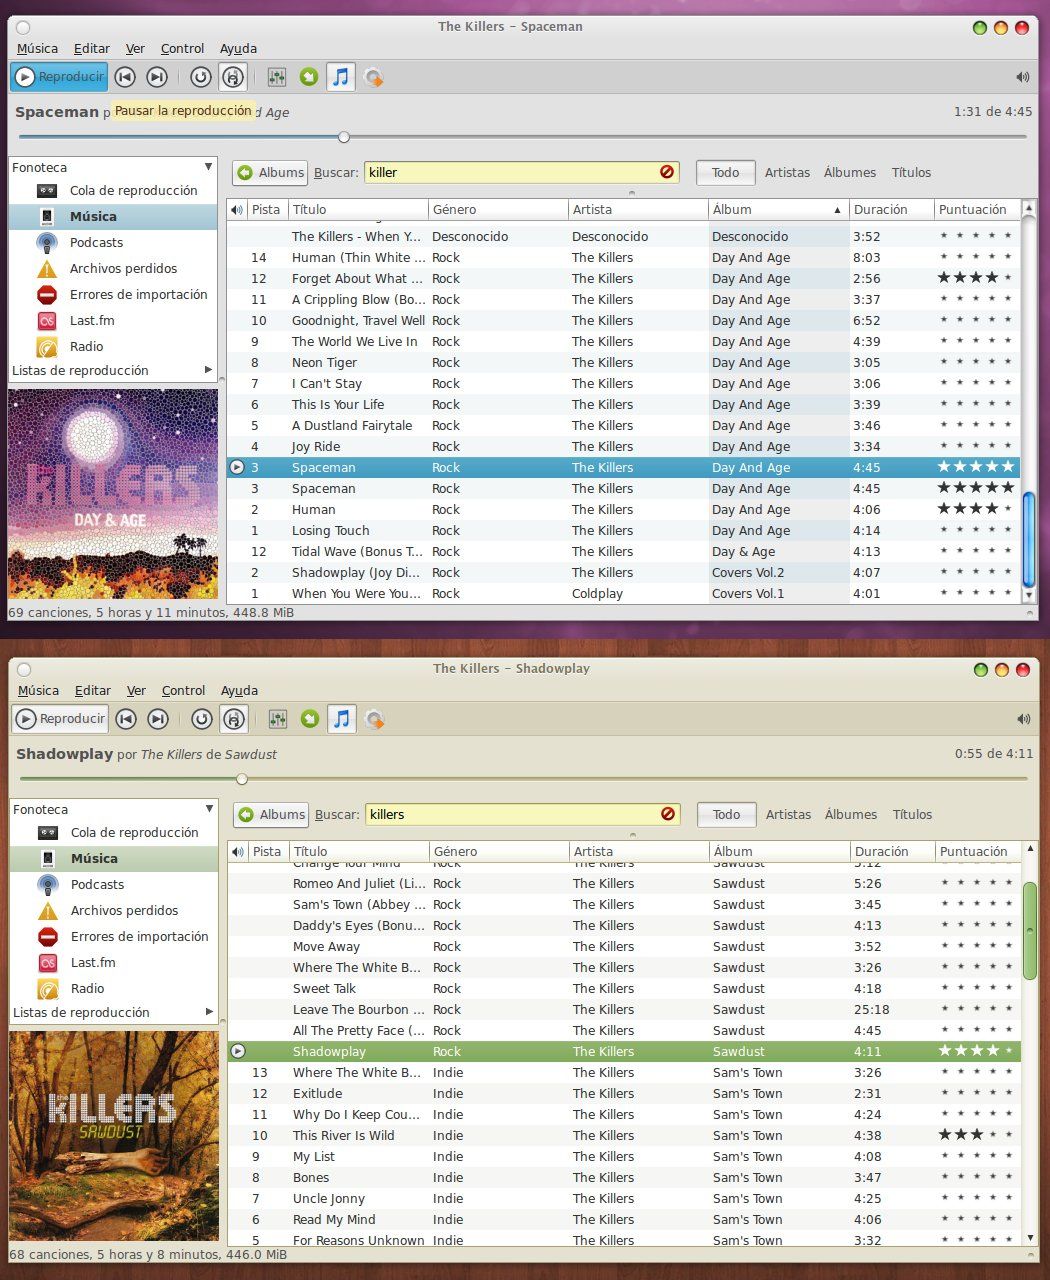Select Álbumes filter in Shadowplay window

851,814
